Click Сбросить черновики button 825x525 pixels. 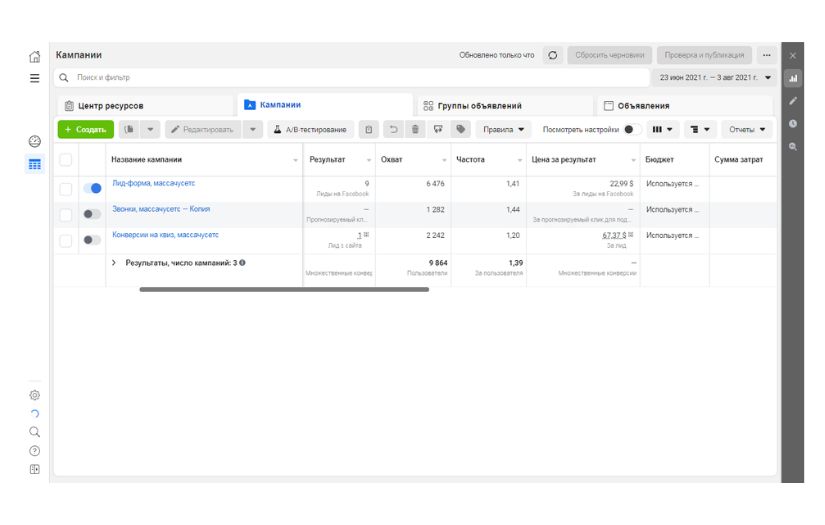(609, 55)
